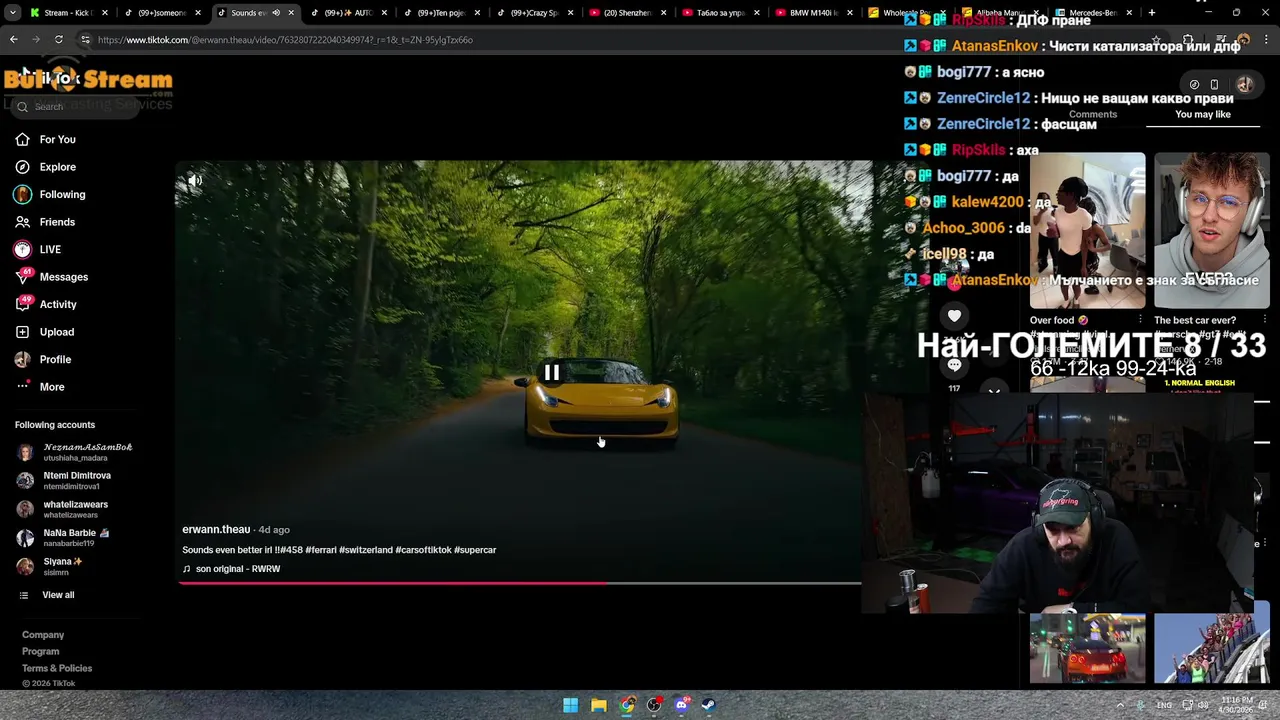This screenshot has height=720, width=1280.
Task: Open the orange sports car thumbnail
Action: pyautogui.click(x=1087, y=648)
